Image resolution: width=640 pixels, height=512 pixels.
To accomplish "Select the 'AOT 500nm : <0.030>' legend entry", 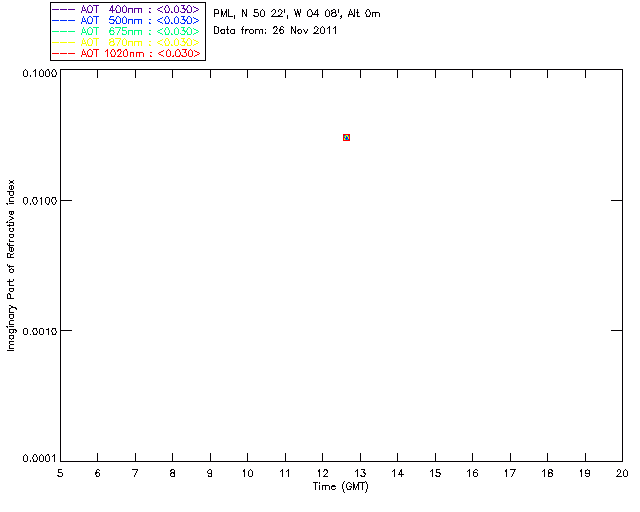I will pyautogui.click(x=126, y=20).
